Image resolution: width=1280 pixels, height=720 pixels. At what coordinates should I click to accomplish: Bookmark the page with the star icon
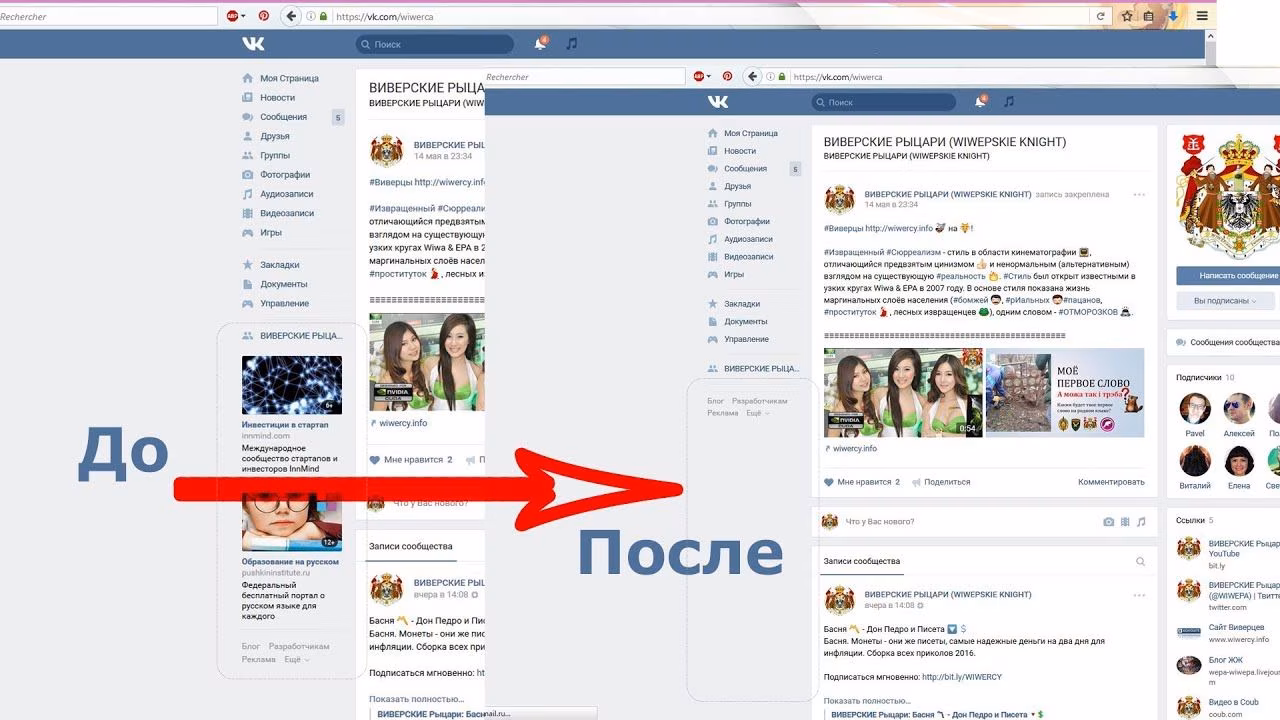(x=1127, y=16)
